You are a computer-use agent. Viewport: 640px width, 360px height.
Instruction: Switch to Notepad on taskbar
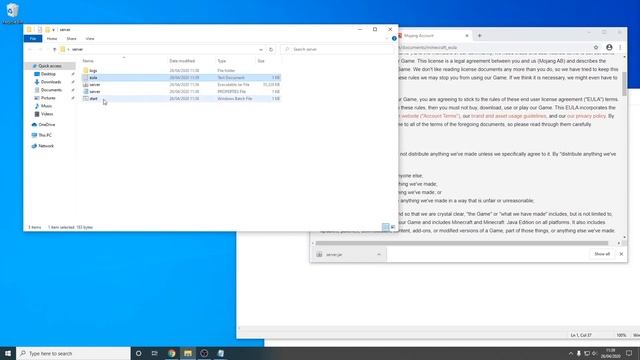220,353
